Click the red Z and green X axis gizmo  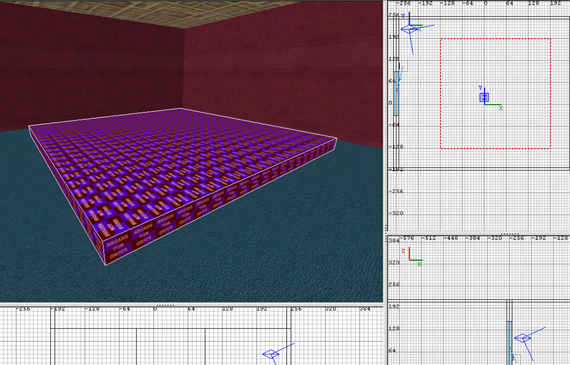[413, 256]
